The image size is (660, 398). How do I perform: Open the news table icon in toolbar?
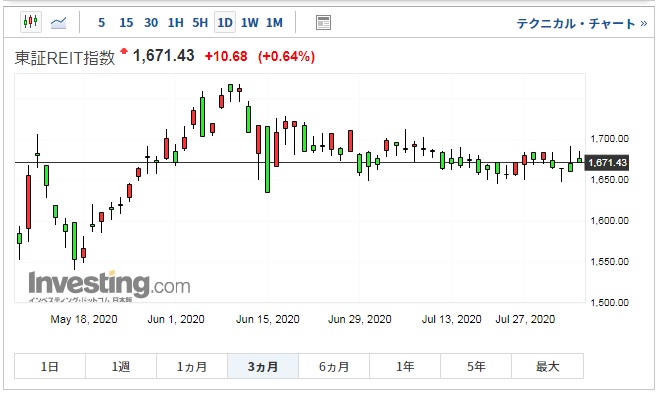click(323, 23)
